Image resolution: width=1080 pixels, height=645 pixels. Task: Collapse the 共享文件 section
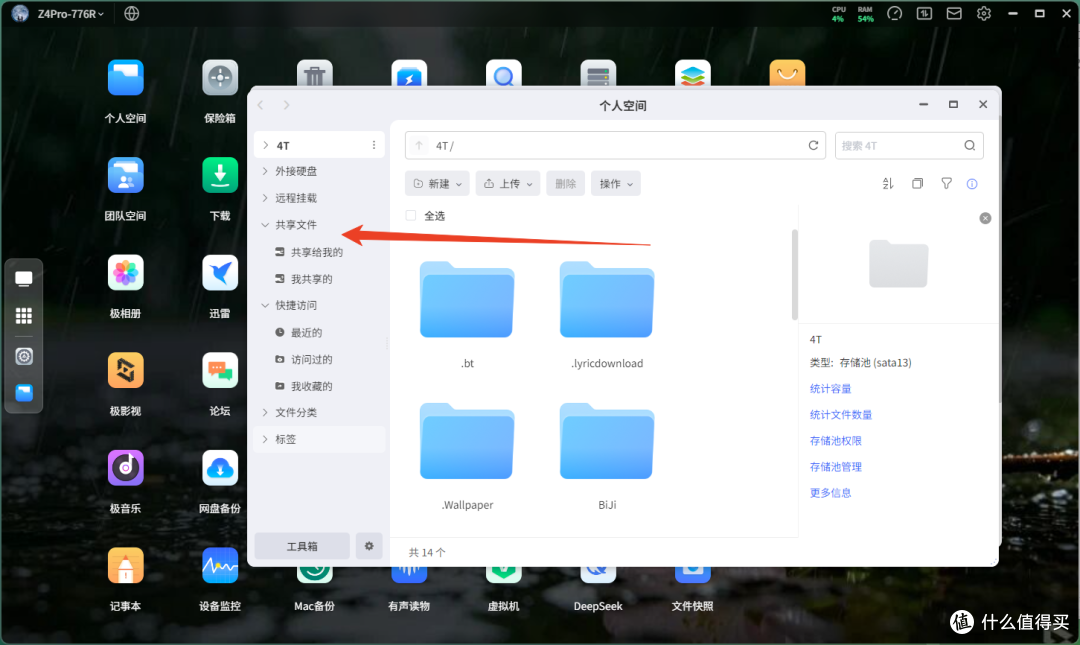pos(265,225)
